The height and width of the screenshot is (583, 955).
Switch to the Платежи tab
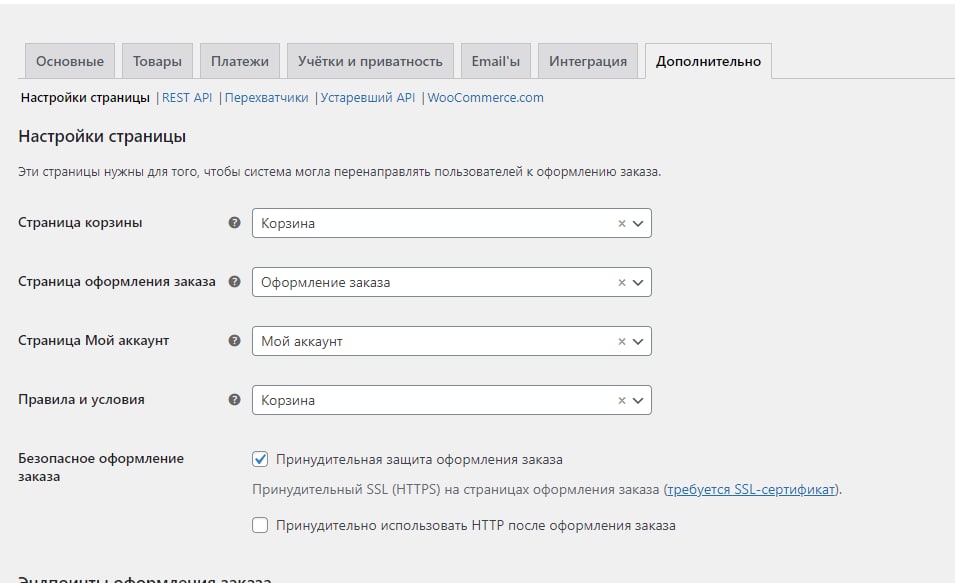pyautogui.click(x=239, y=61)
